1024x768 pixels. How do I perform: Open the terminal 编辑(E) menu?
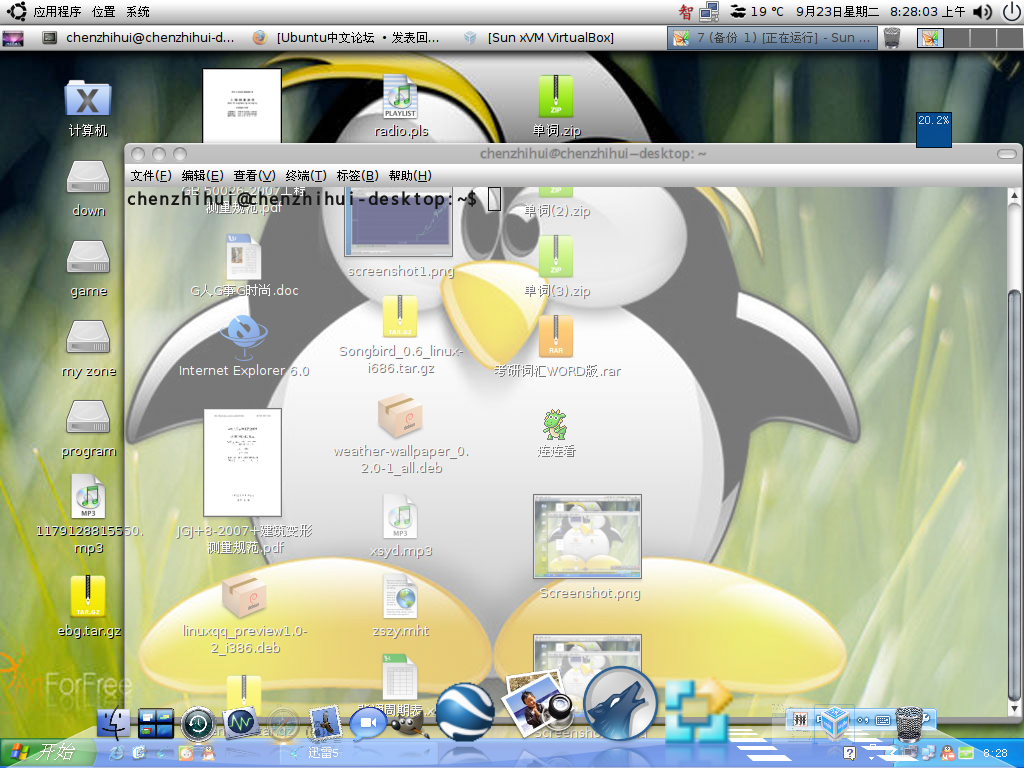coord(202,176)
